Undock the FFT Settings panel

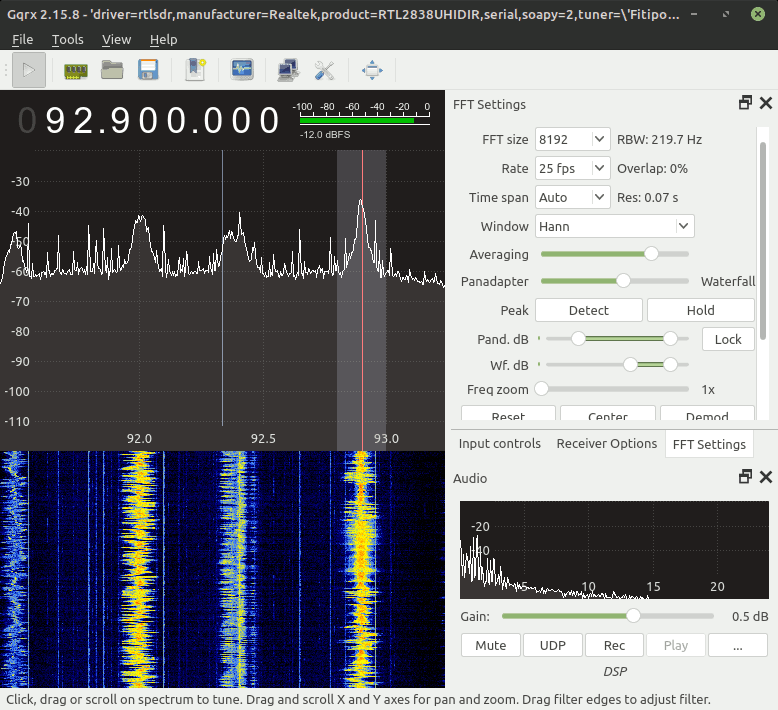(745, 103)
